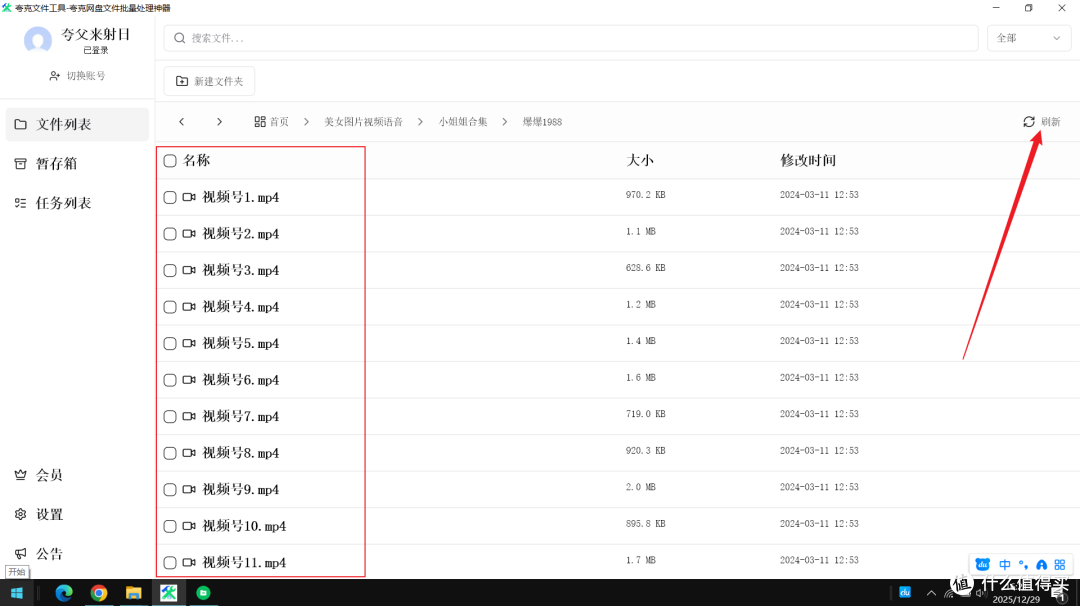Click 新建文件夹 new folder button
1080x606 pixels.
209,81
